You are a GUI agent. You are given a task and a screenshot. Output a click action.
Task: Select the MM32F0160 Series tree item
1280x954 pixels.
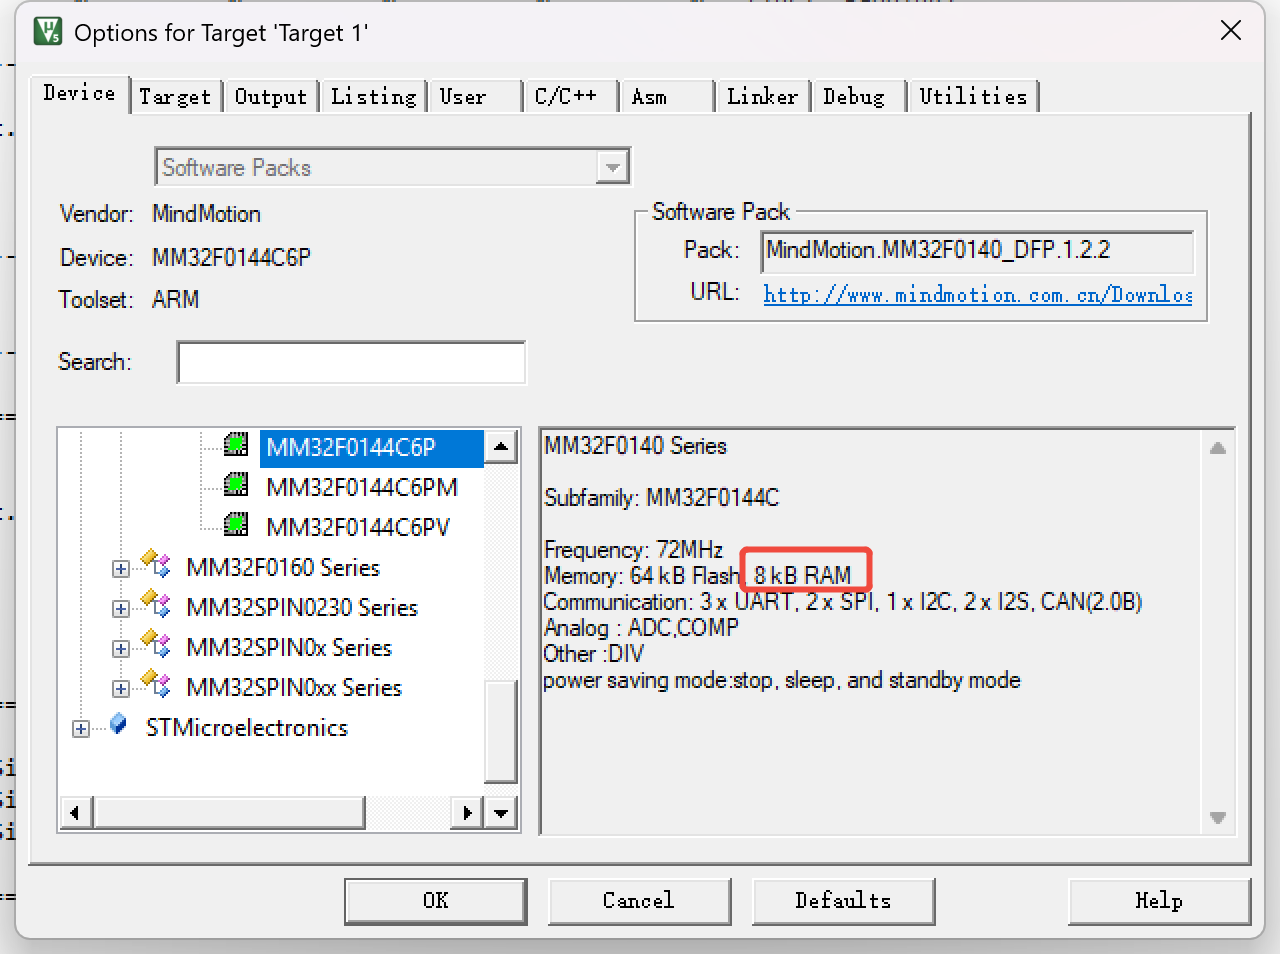tap(283, 568)
